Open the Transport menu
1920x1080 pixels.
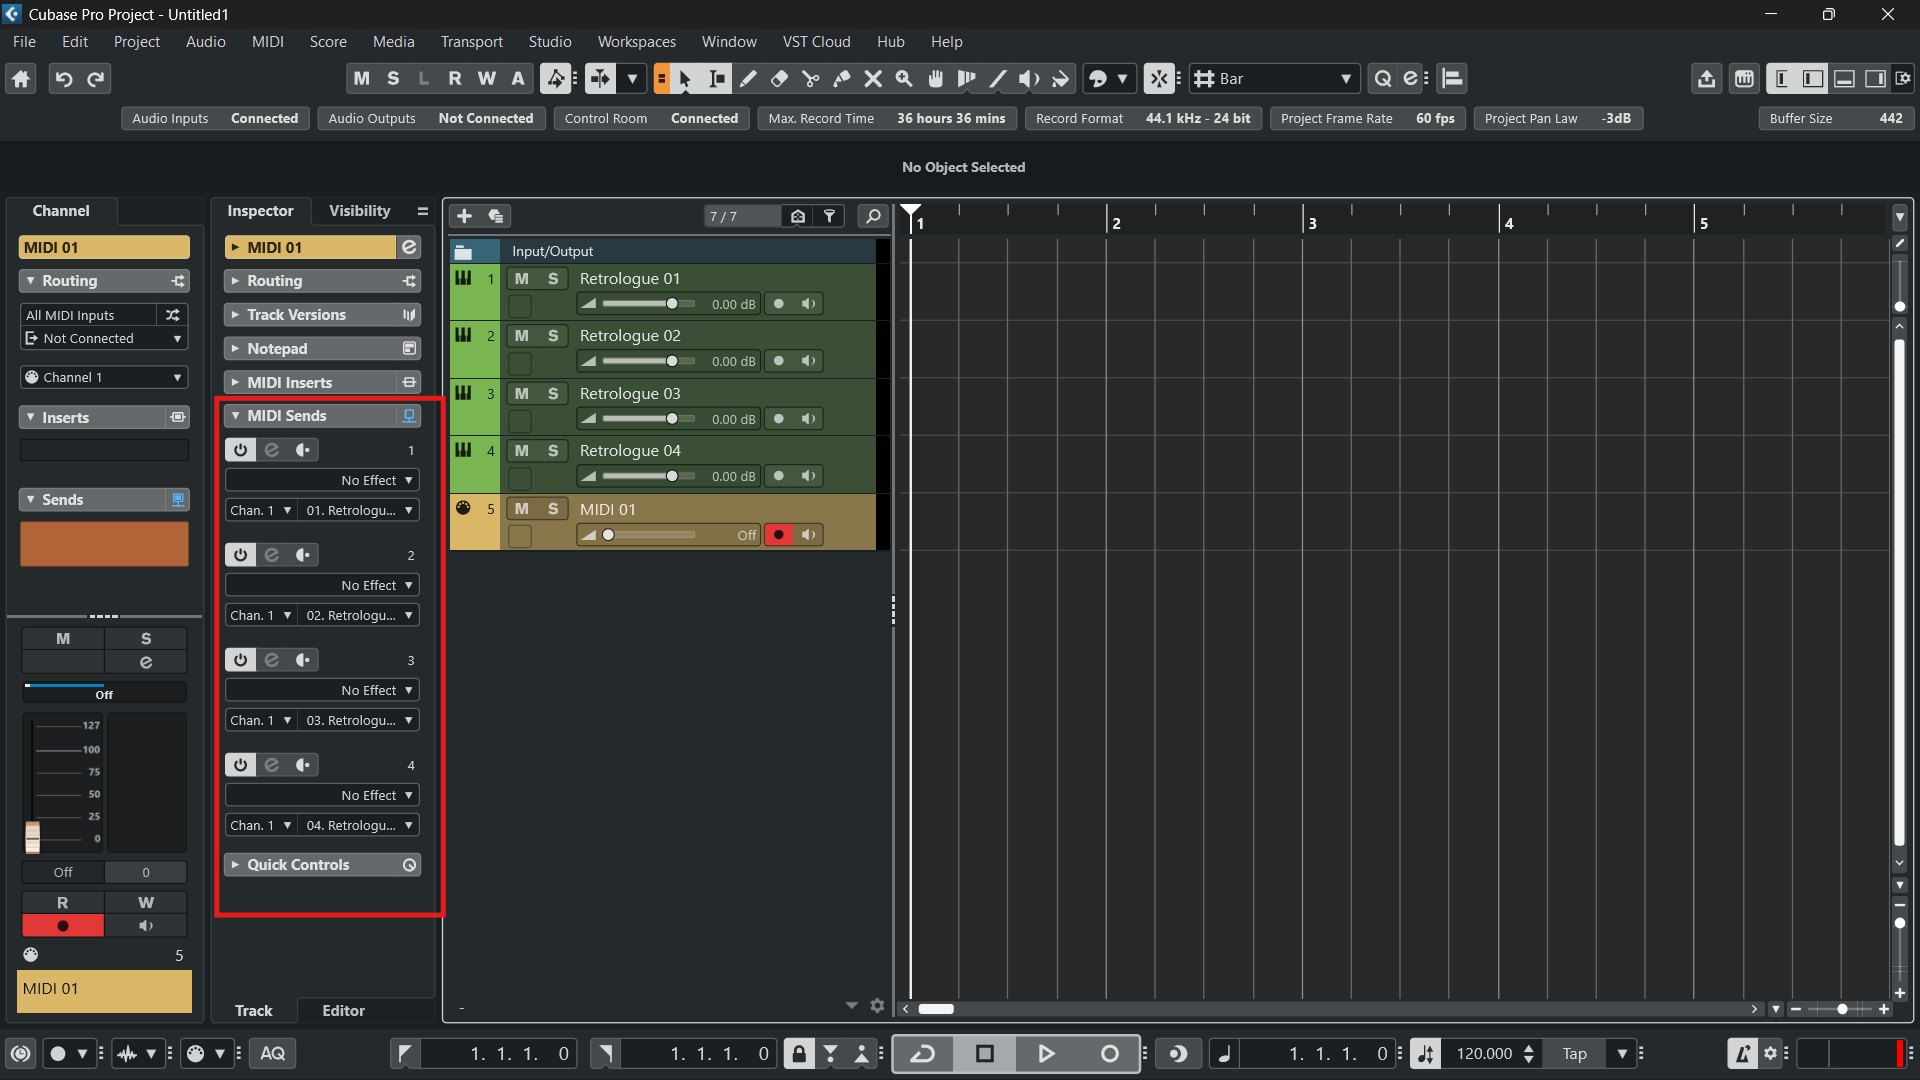(x=471, y=42)
